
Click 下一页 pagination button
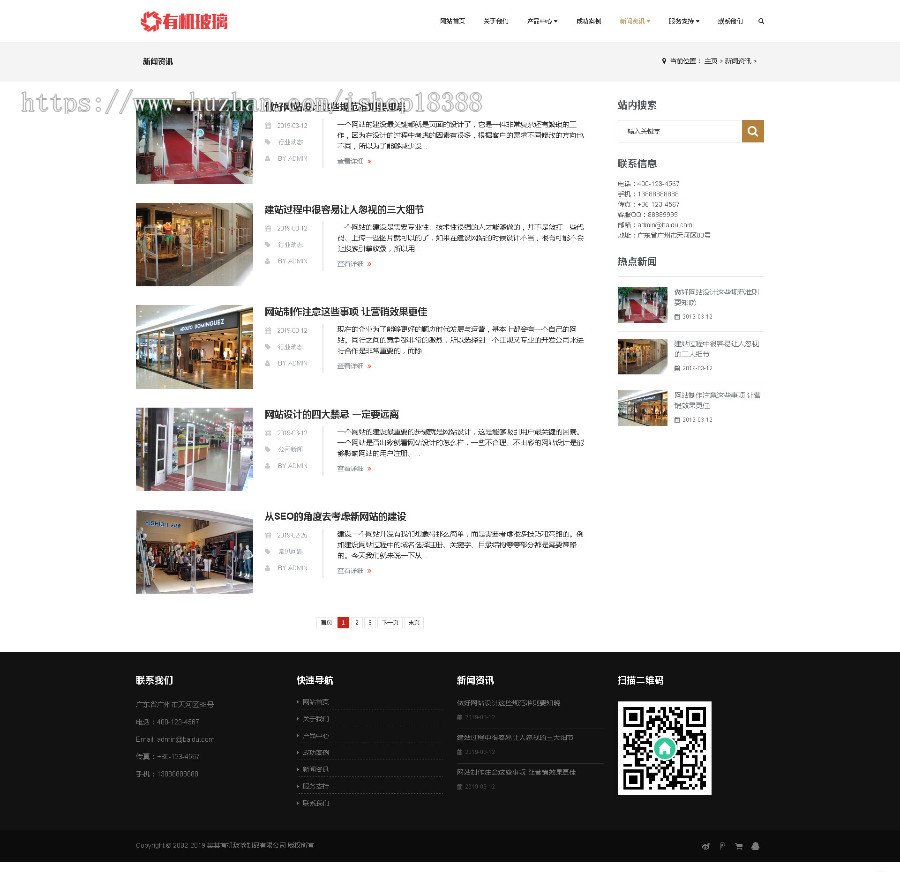390,623
